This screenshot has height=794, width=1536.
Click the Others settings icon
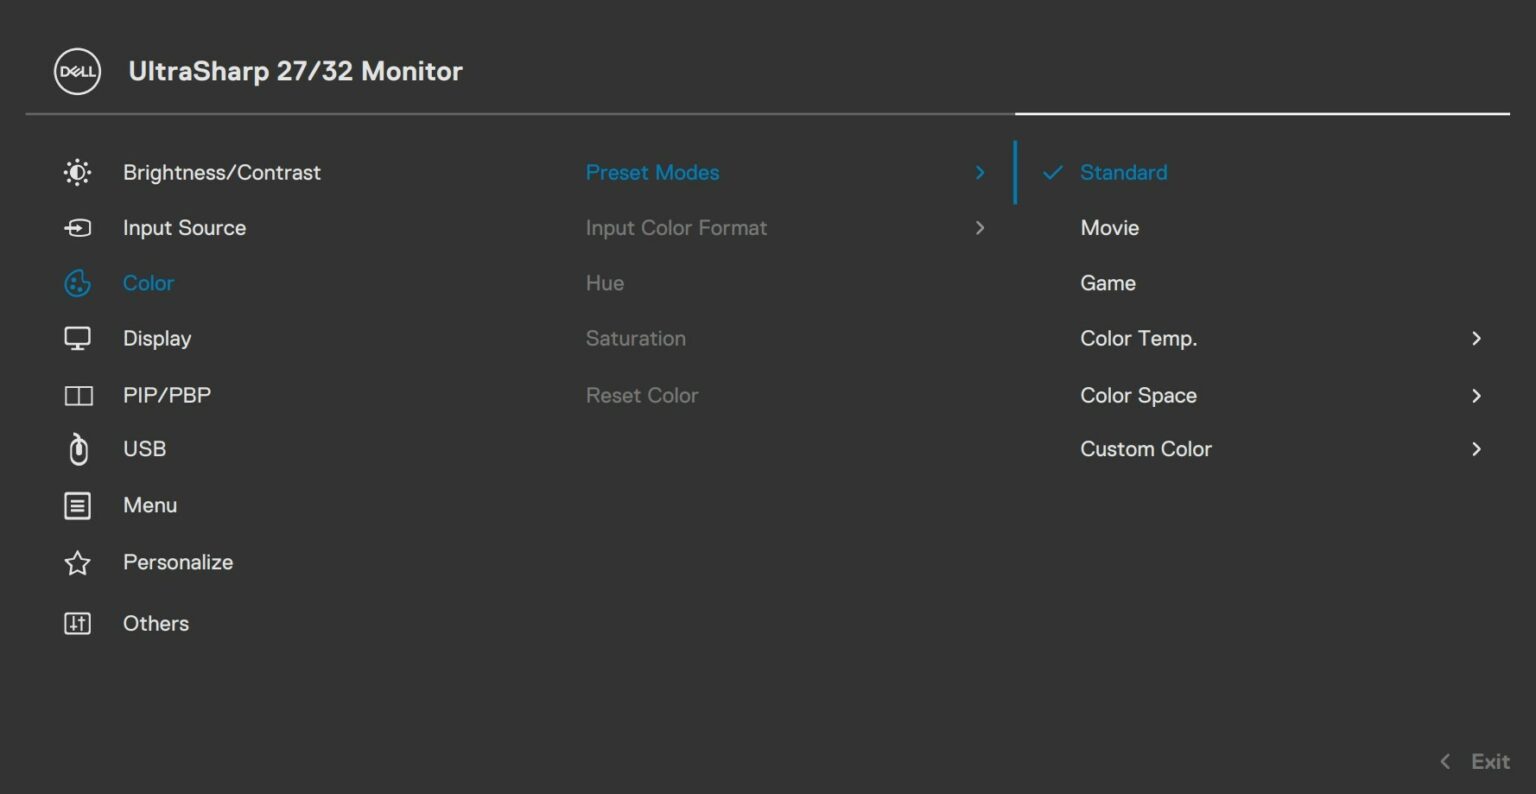[77, 623]
